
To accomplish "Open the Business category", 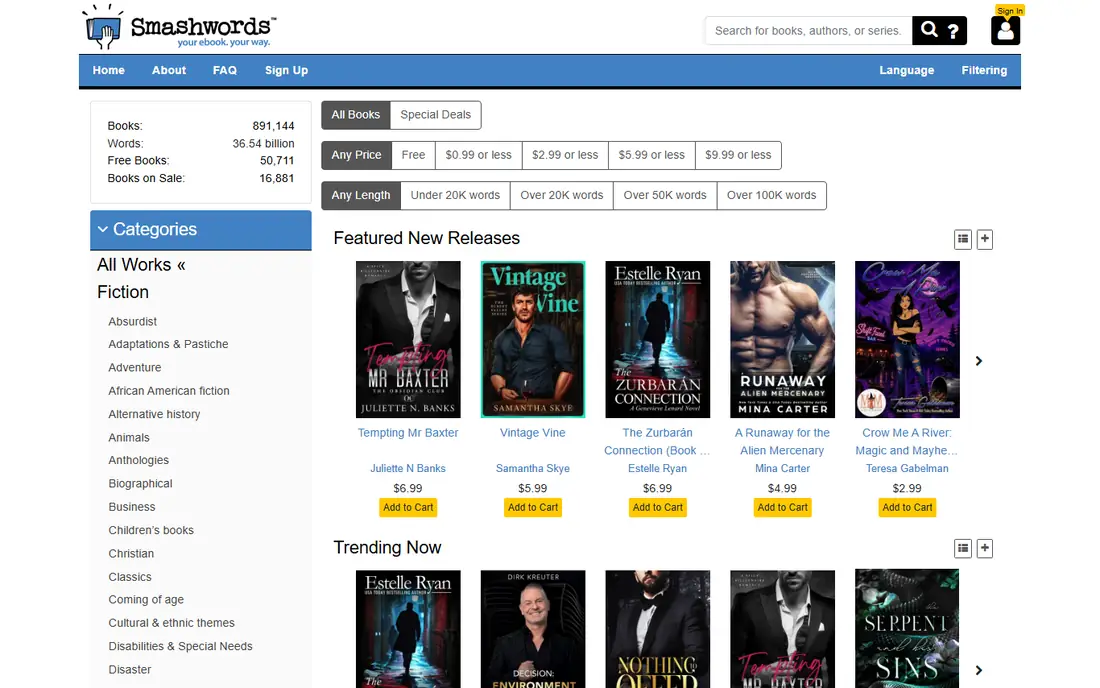I will (132, 507).
